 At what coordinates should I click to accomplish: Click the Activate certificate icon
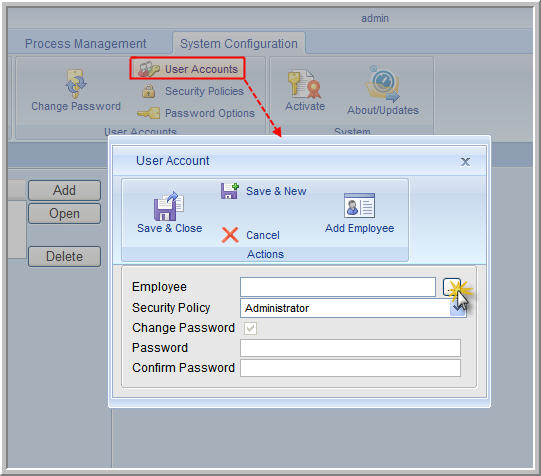[304, 84]
